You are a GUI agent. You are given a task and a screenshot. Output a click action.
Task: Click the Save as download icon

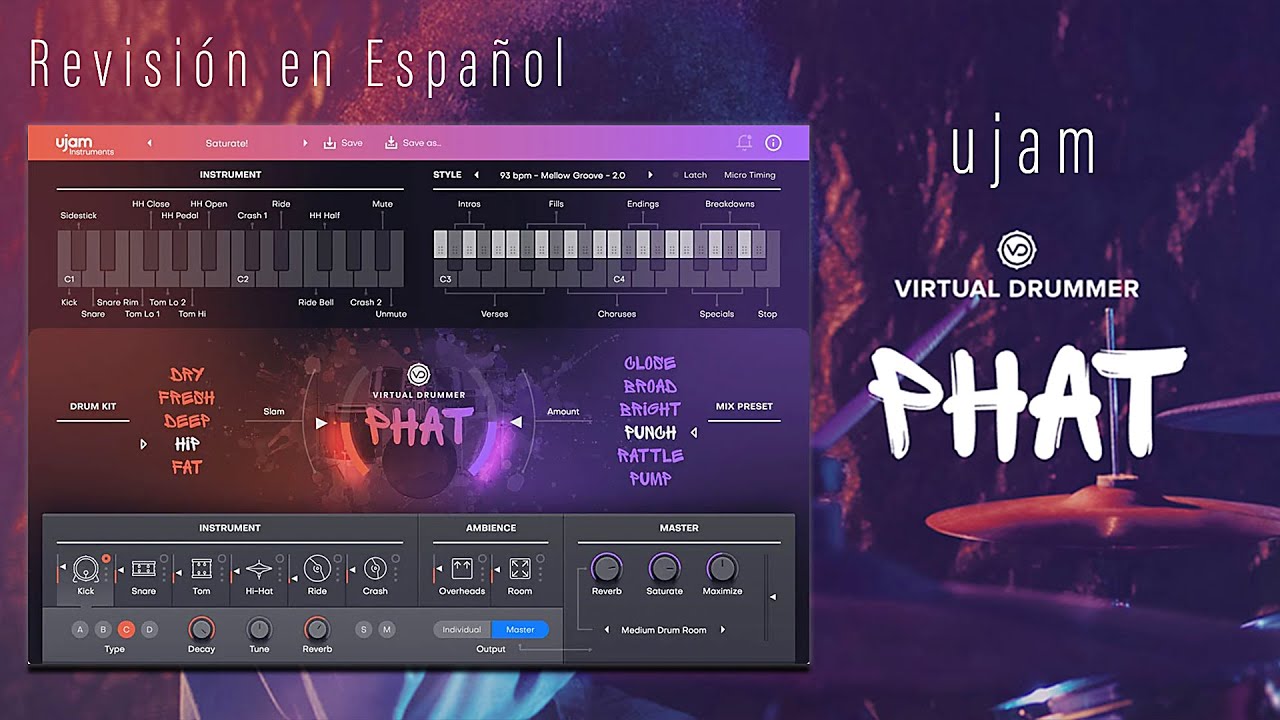tap(391, 143)
